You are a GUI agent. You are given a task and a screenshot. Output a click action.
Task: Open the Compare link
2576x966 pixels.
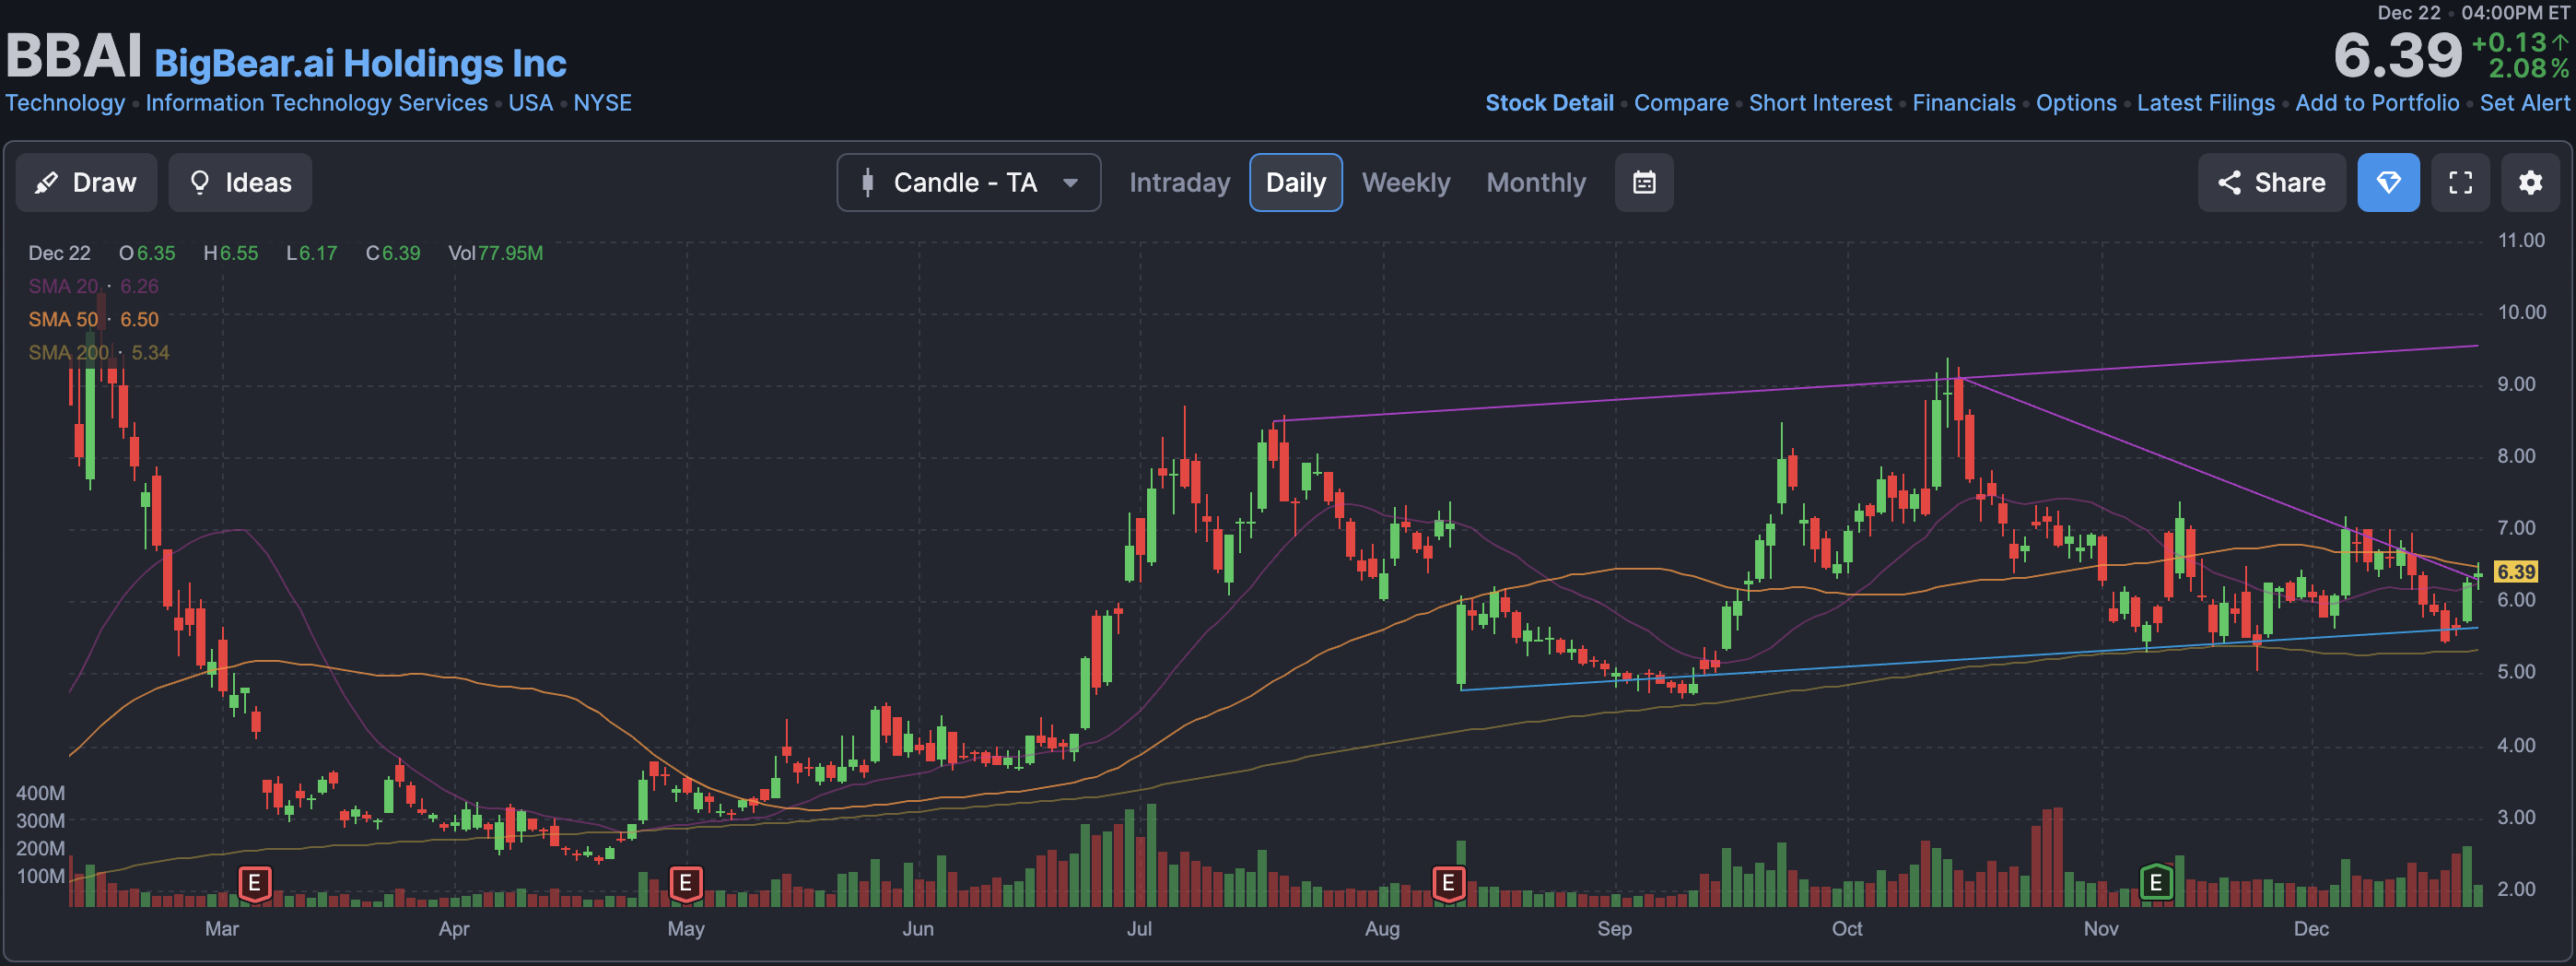(x=1681, y=103)
